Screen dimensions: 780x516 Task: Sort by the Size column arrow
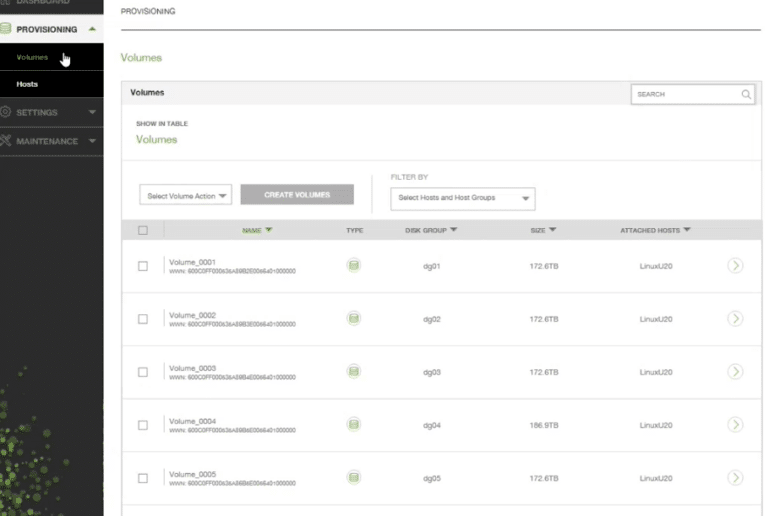[x=553, y=230]
